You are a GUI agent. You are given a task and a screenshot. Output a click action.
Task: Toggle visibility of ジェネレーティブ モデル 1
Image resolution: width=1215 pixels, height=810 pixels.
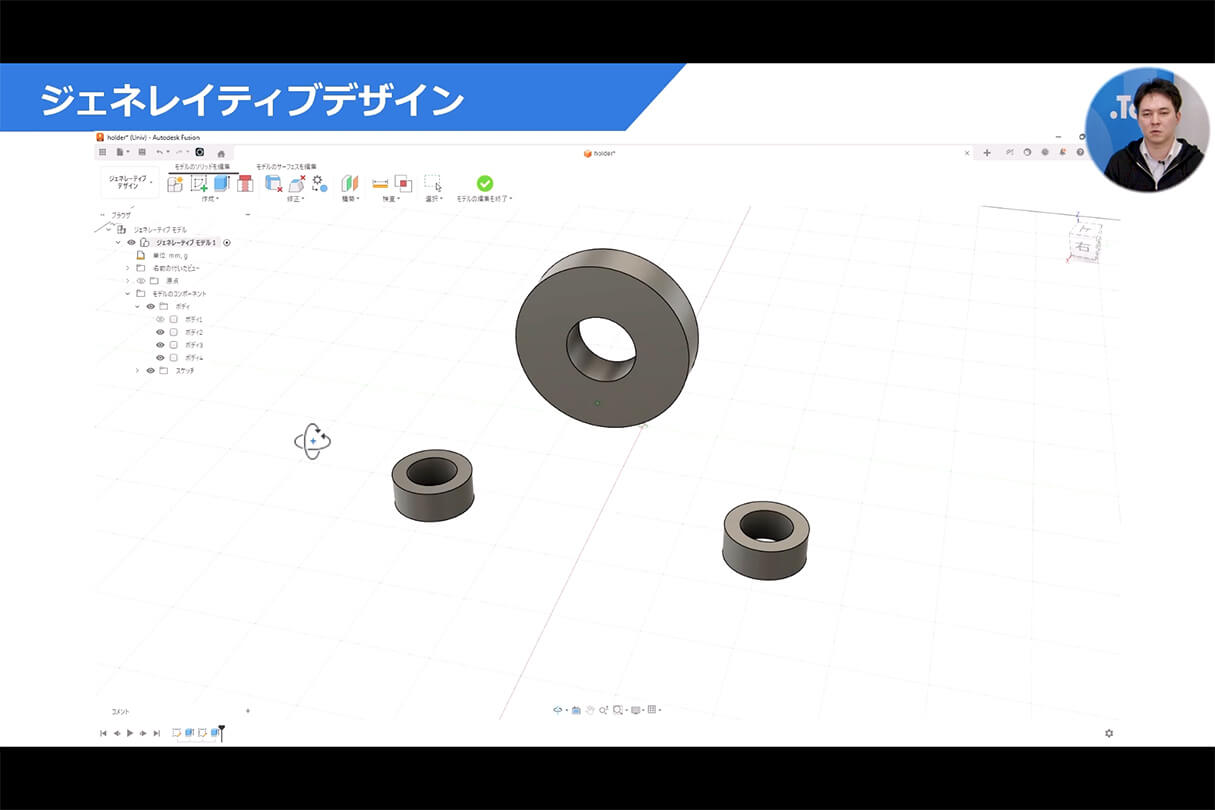[131, 242]
